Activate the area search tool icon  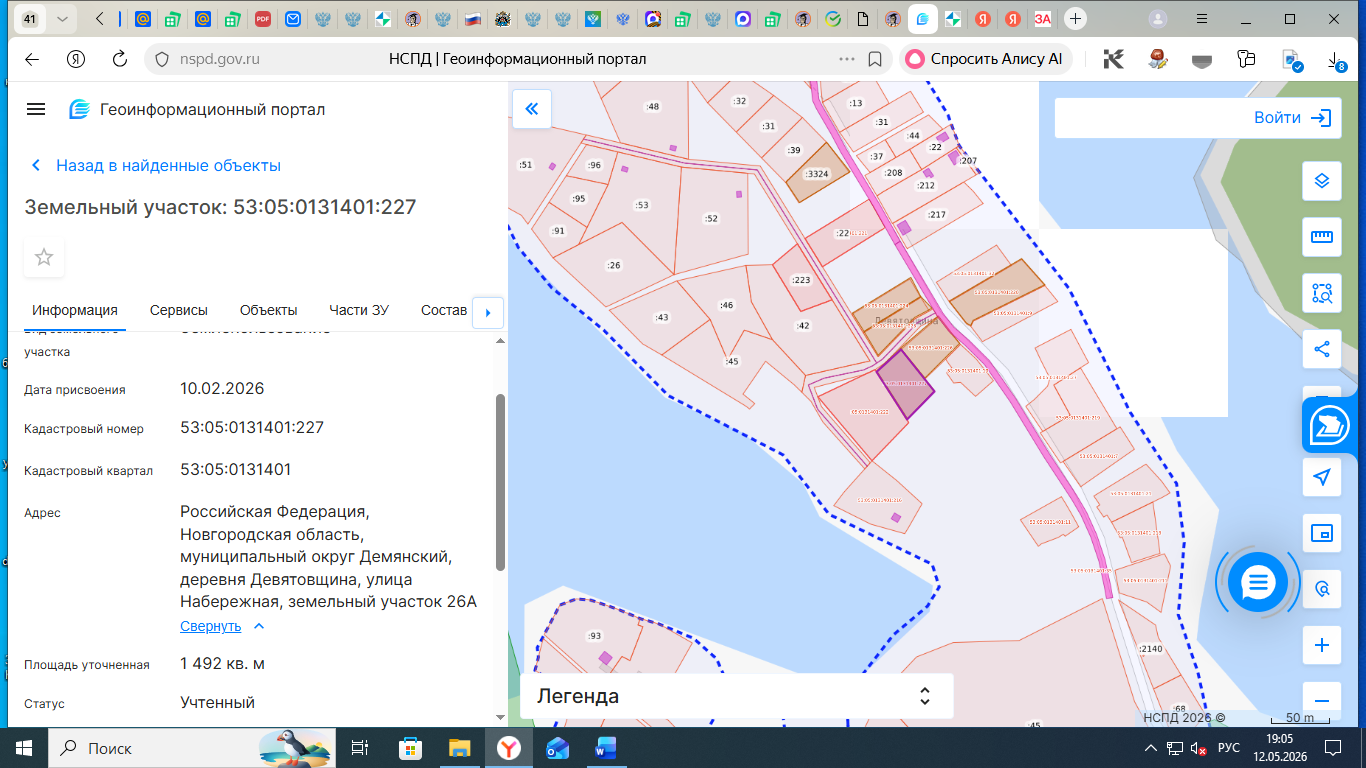tap(1322, 293)
